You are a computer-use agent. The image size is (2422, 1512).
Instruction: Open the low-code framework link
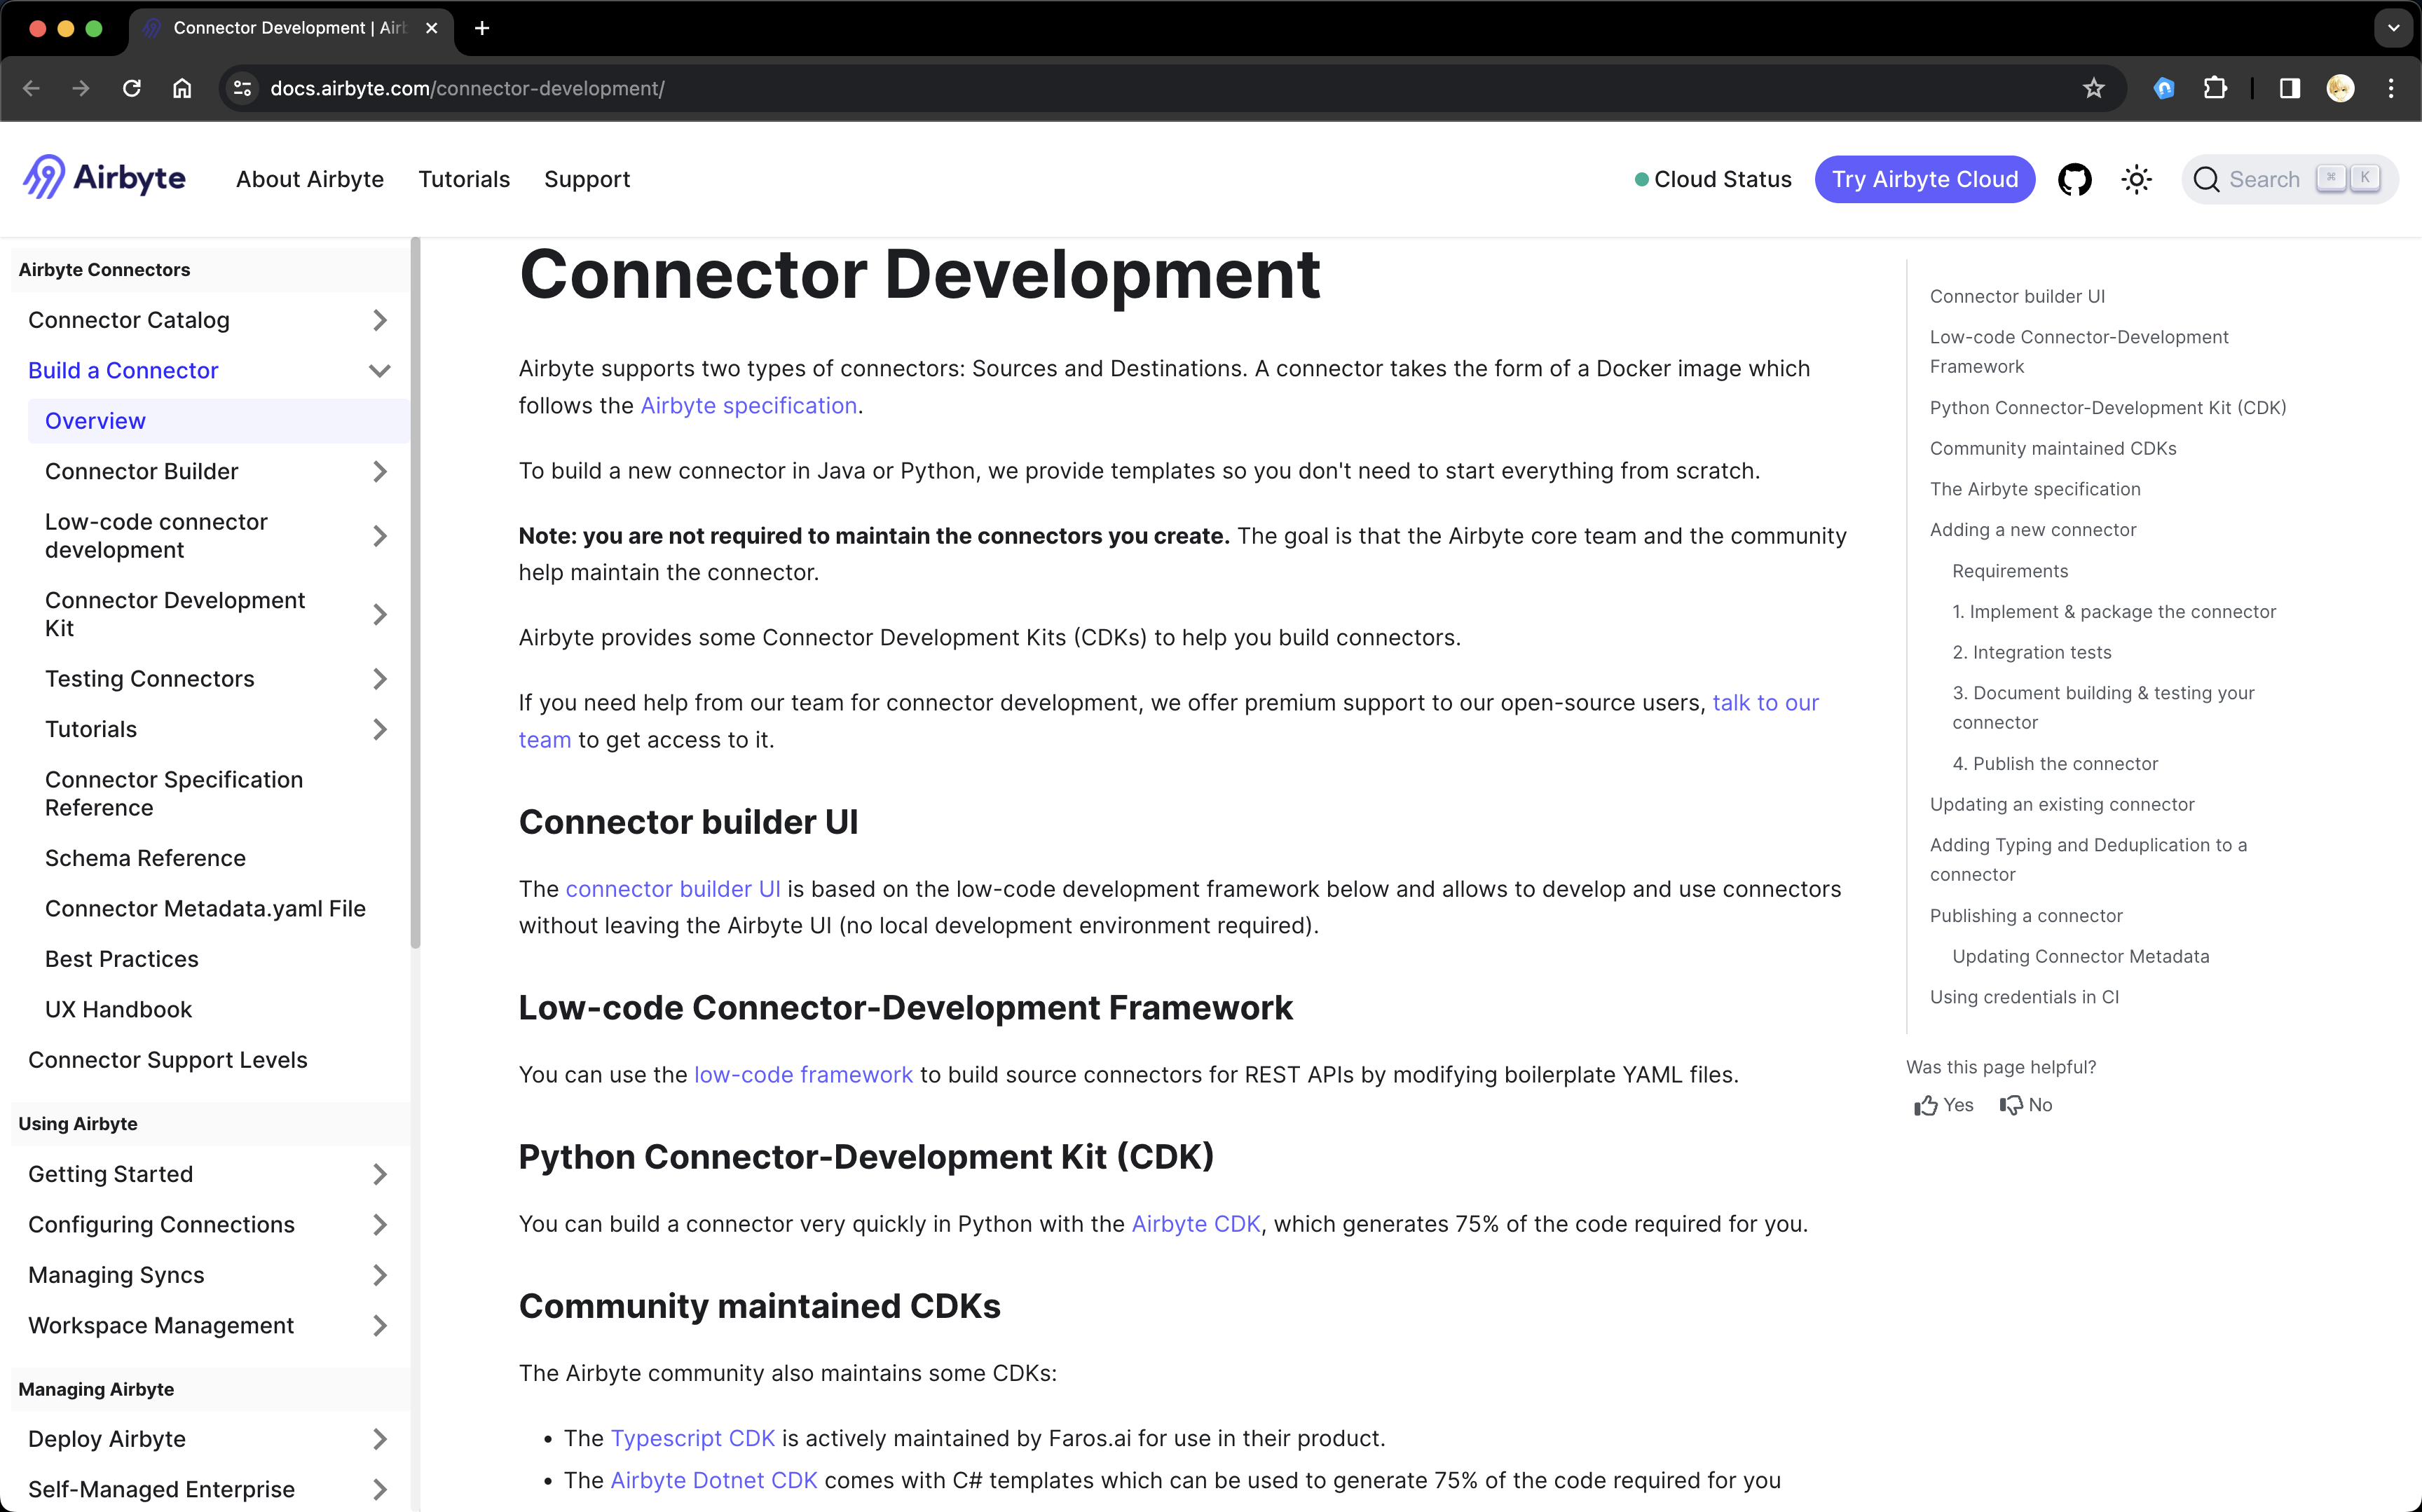coord(803,1075)
